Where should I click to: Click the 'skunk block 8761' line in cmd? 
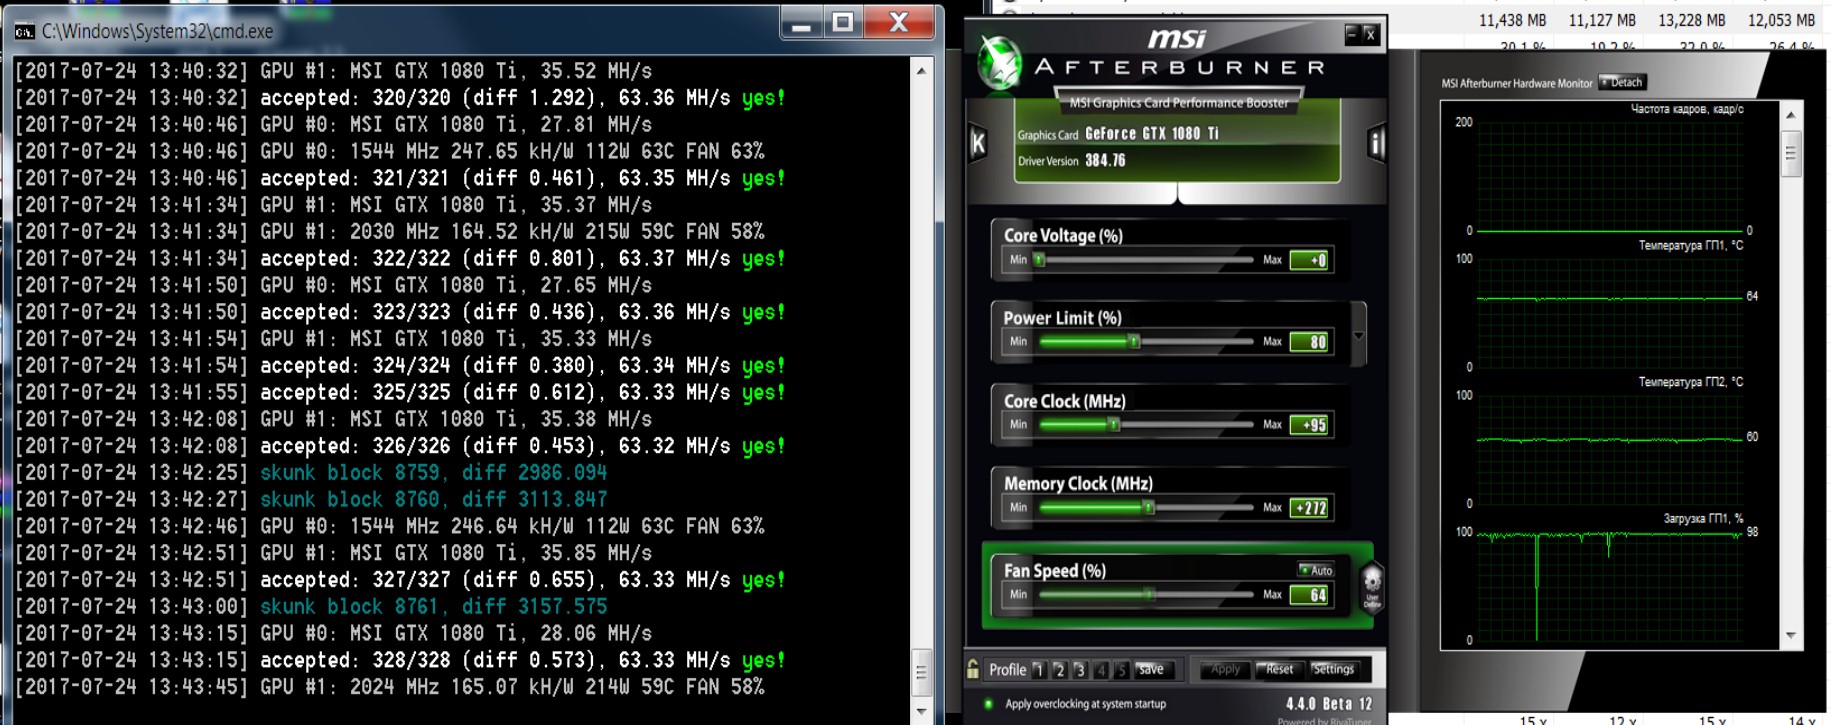[433, 606]
